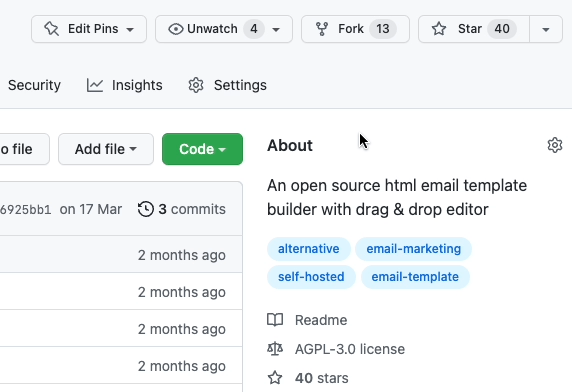Click the pin icon in Edit Pins
Viewport: 572px width, 392px height.
51,29
